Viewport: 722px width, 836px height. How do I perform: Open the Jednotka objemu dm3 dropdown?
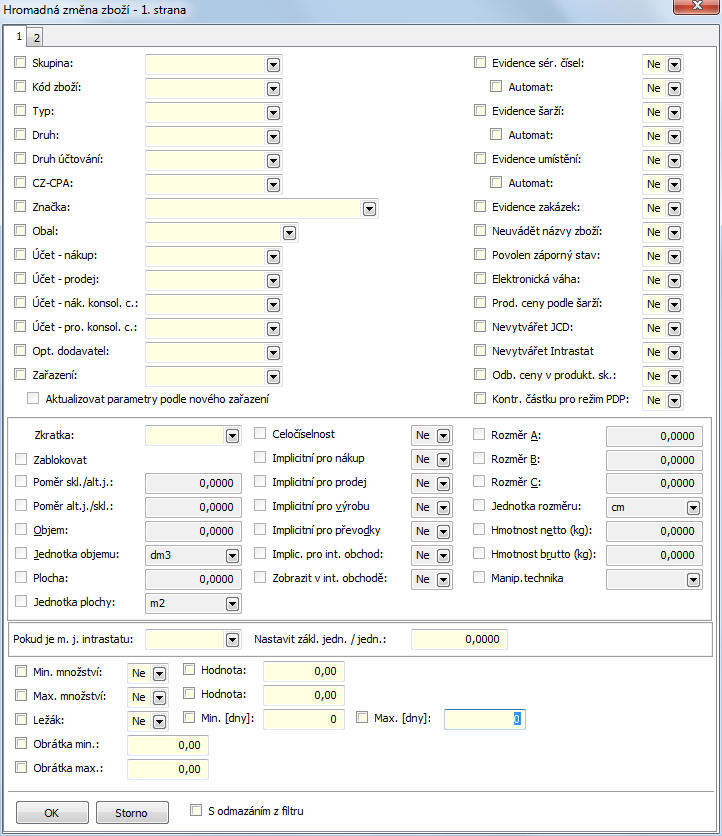[x=232, y=556]
